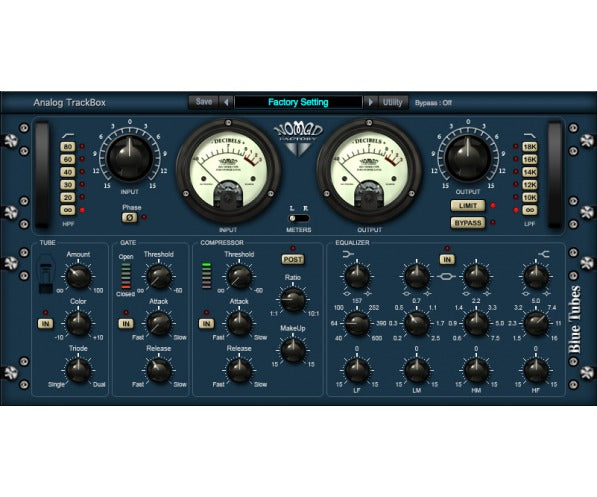Click the compressor MakeUp knob

tap(293, 350)
